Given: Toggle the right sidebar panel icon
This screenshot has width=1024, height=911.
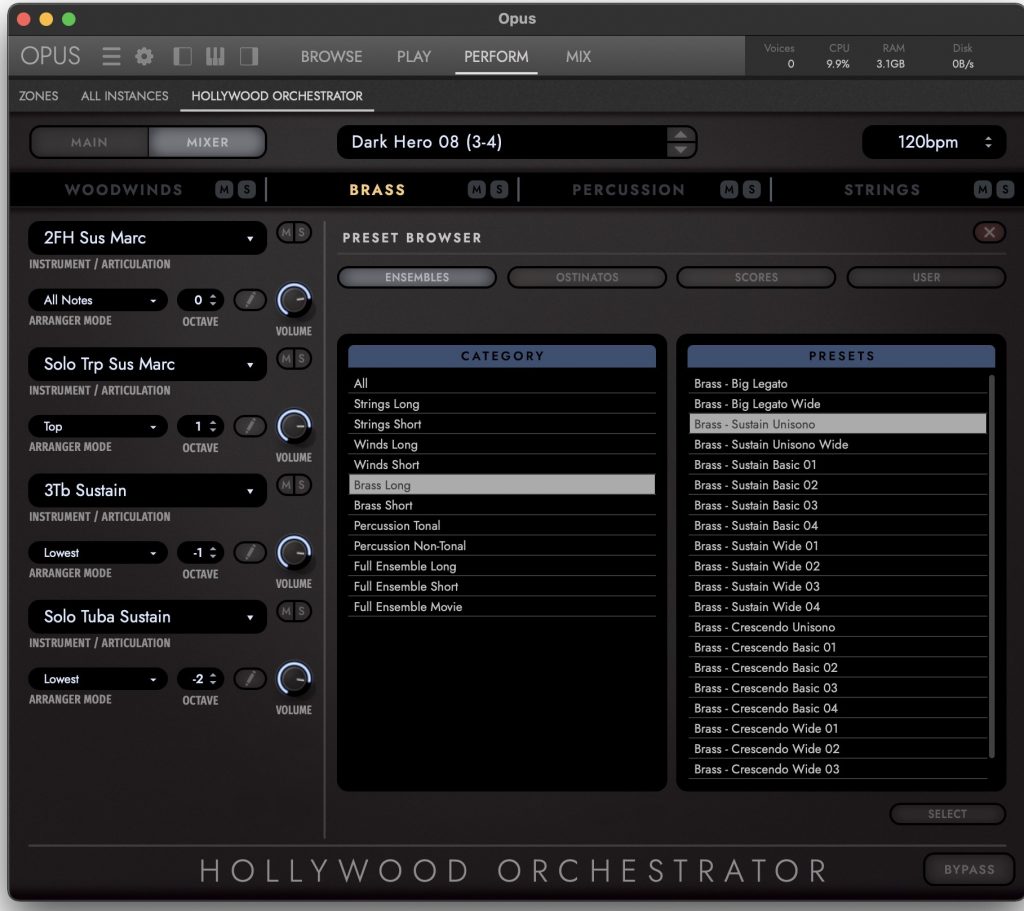Looking at the screenshot, I should 249,56.
